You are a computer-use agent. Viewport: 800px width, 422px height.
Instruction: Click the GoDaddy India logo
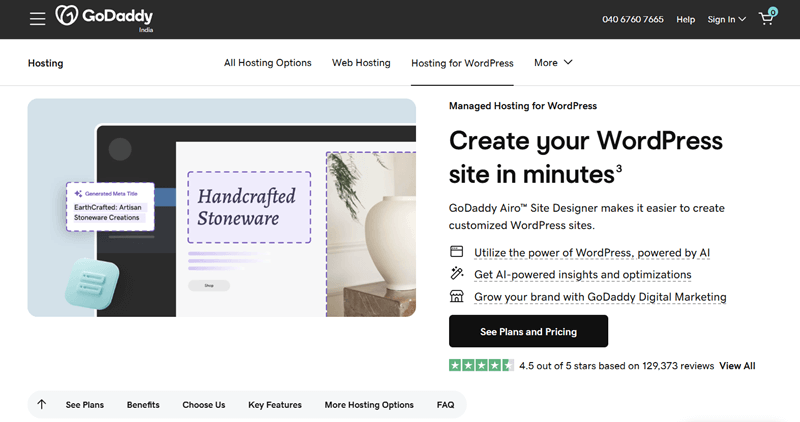104,18
